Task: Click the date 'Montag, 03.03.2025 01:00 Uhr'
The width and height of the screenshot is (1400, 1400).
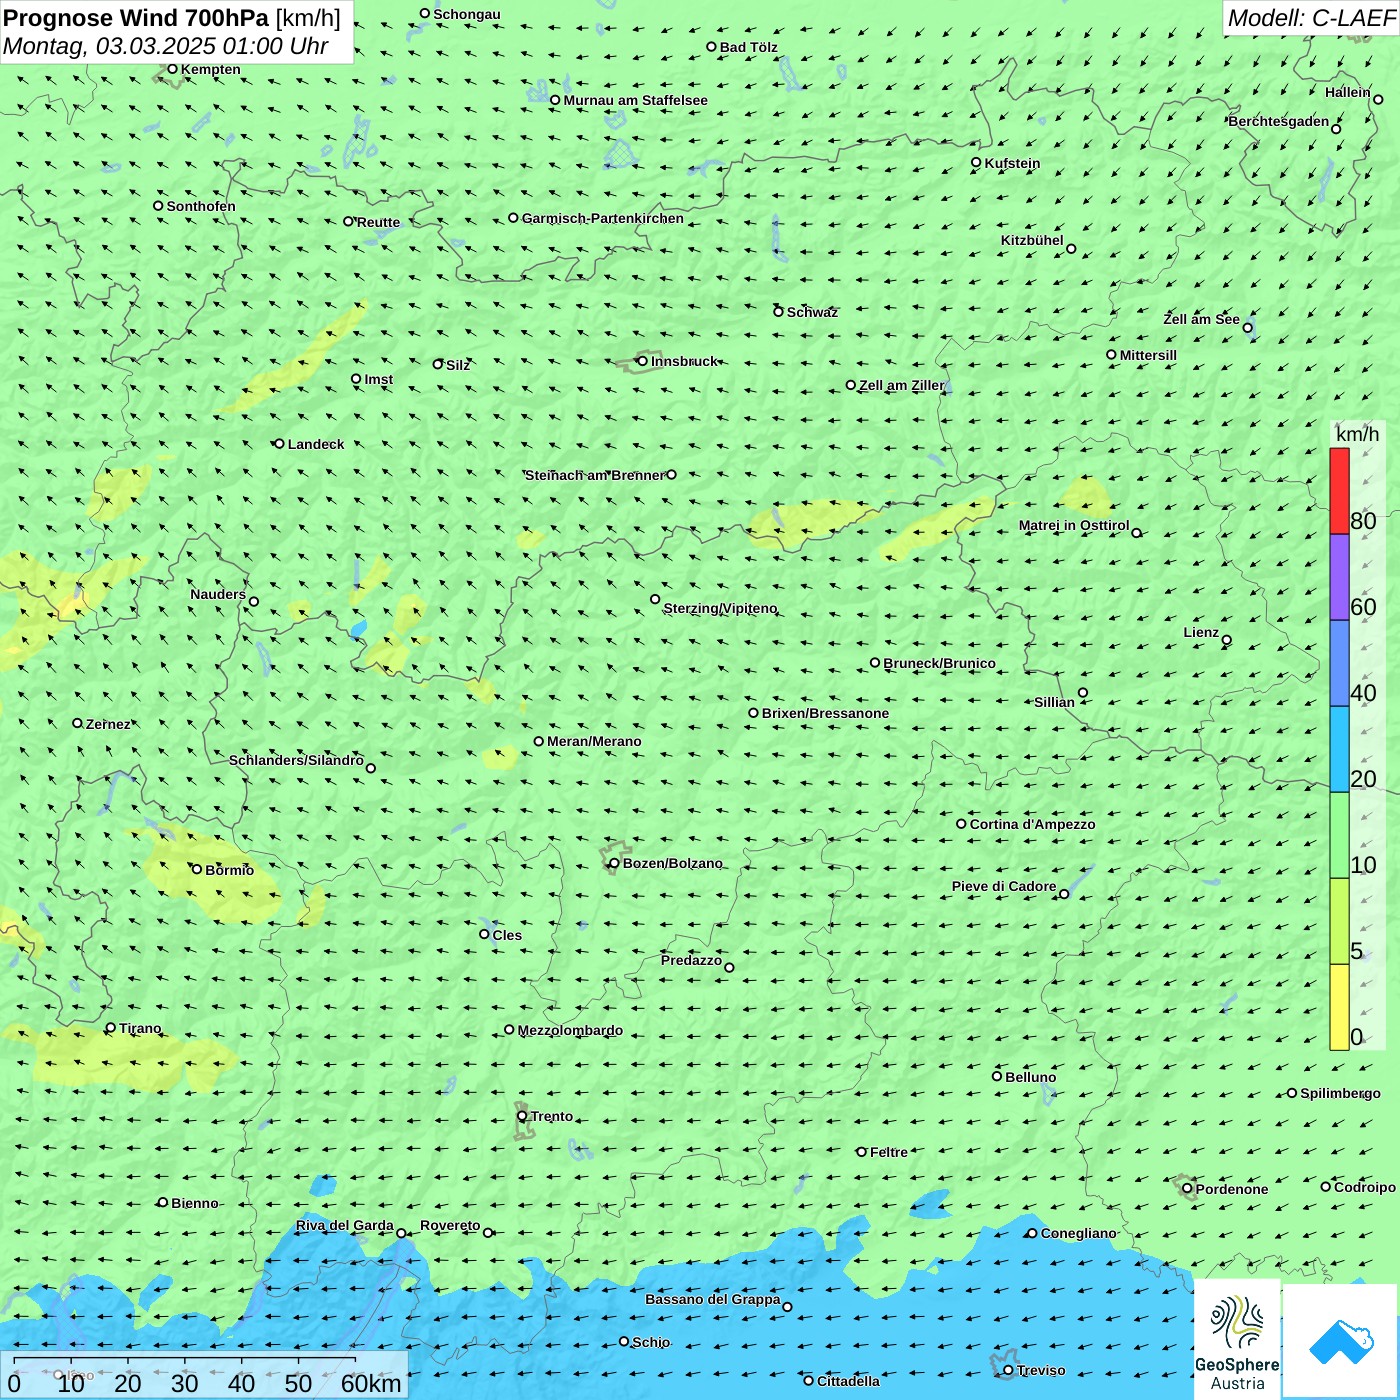Action: 166,46
